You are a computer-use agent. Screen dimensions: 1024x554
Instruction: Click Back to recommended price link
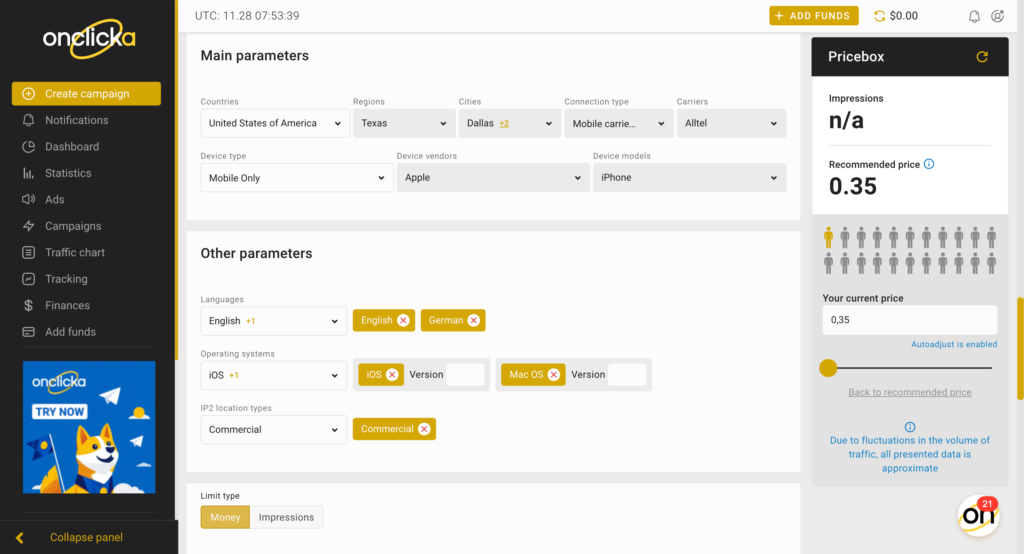pos(910,392)
